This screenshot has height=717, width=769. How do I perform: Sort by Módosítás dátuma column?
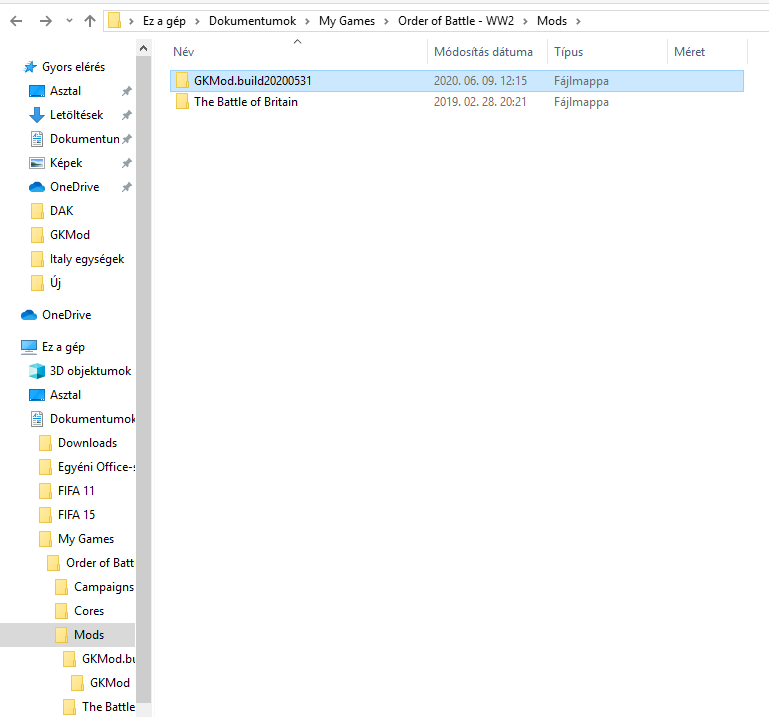[483, 52]
